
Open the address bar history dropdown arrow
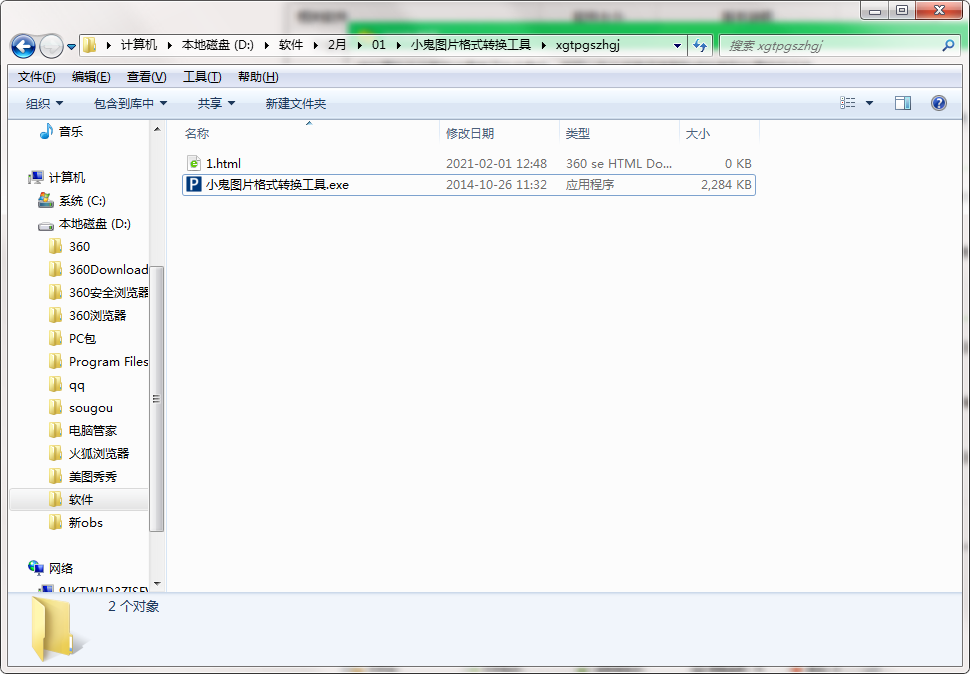tap(677, 45)
